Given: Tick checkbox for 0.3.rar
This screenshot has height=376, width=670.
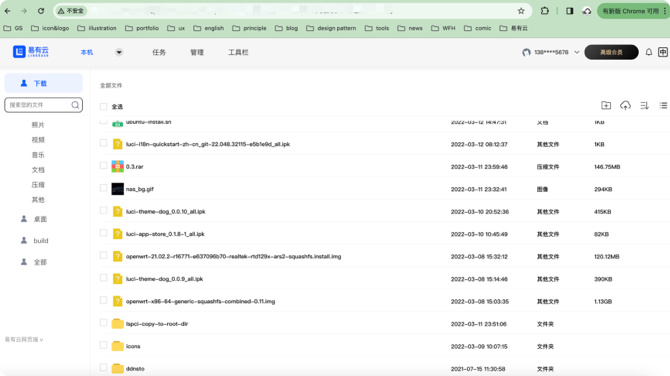Looking at the screenshot, I should tap(103, 166).
